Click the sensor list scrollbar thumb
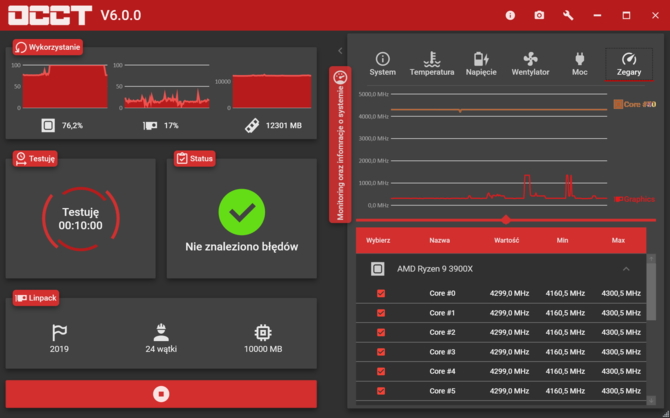 tap(651, 291)
